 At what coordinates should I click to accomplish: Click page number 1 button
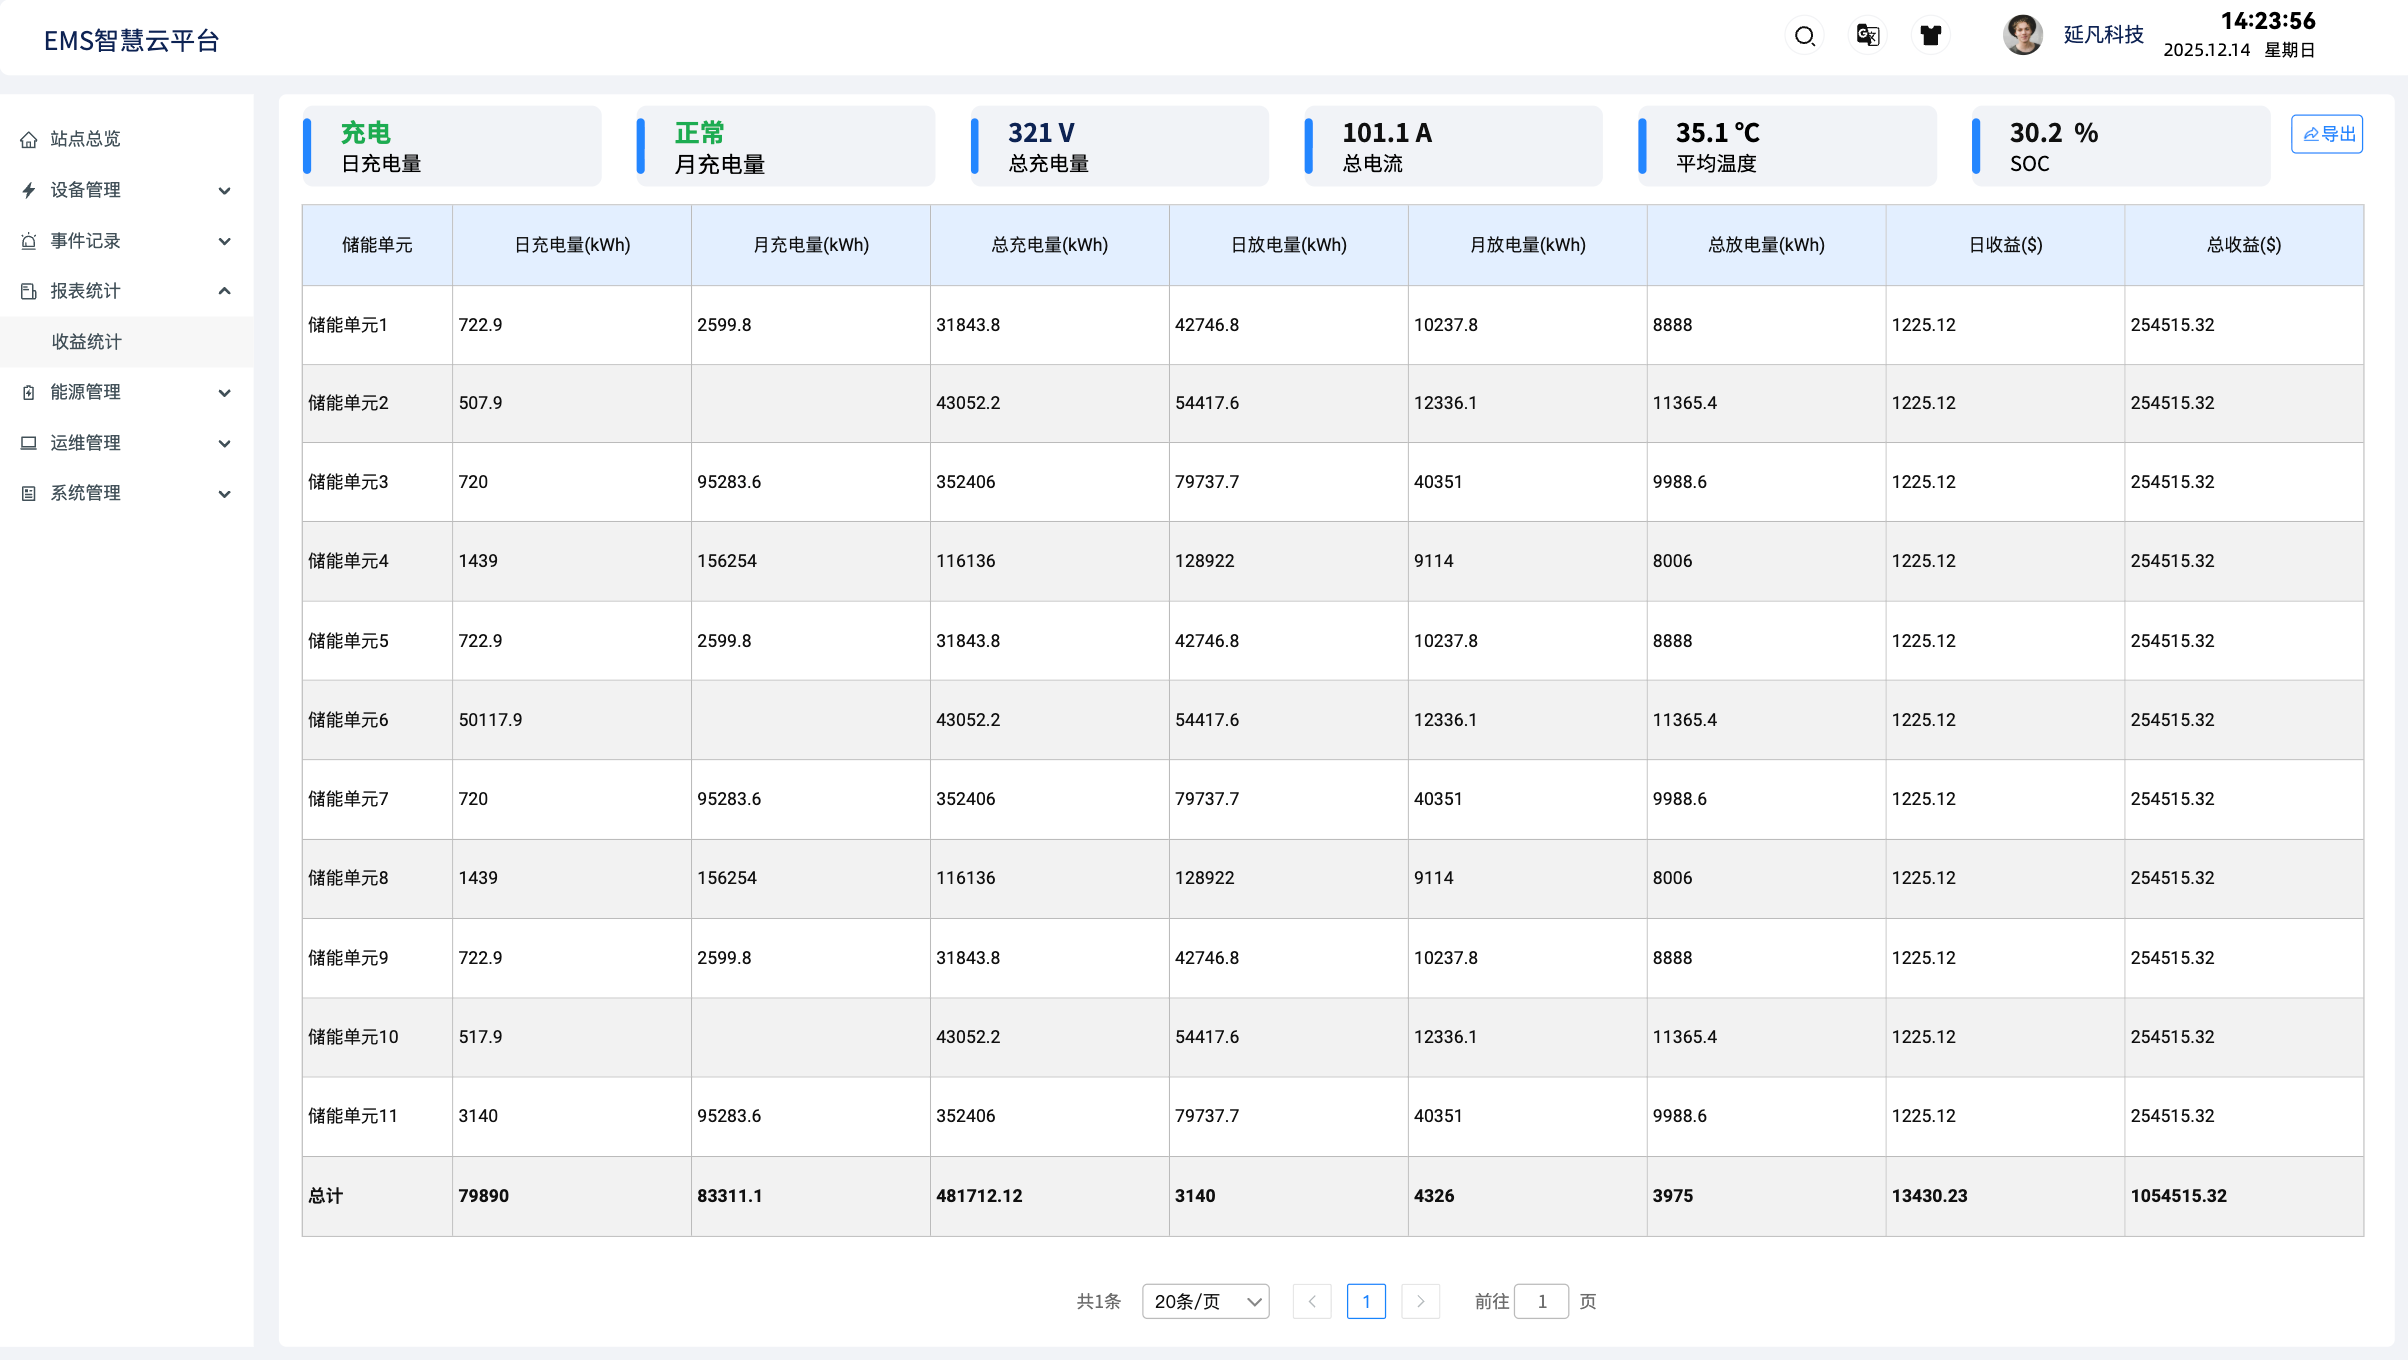pos(1366,1301)
